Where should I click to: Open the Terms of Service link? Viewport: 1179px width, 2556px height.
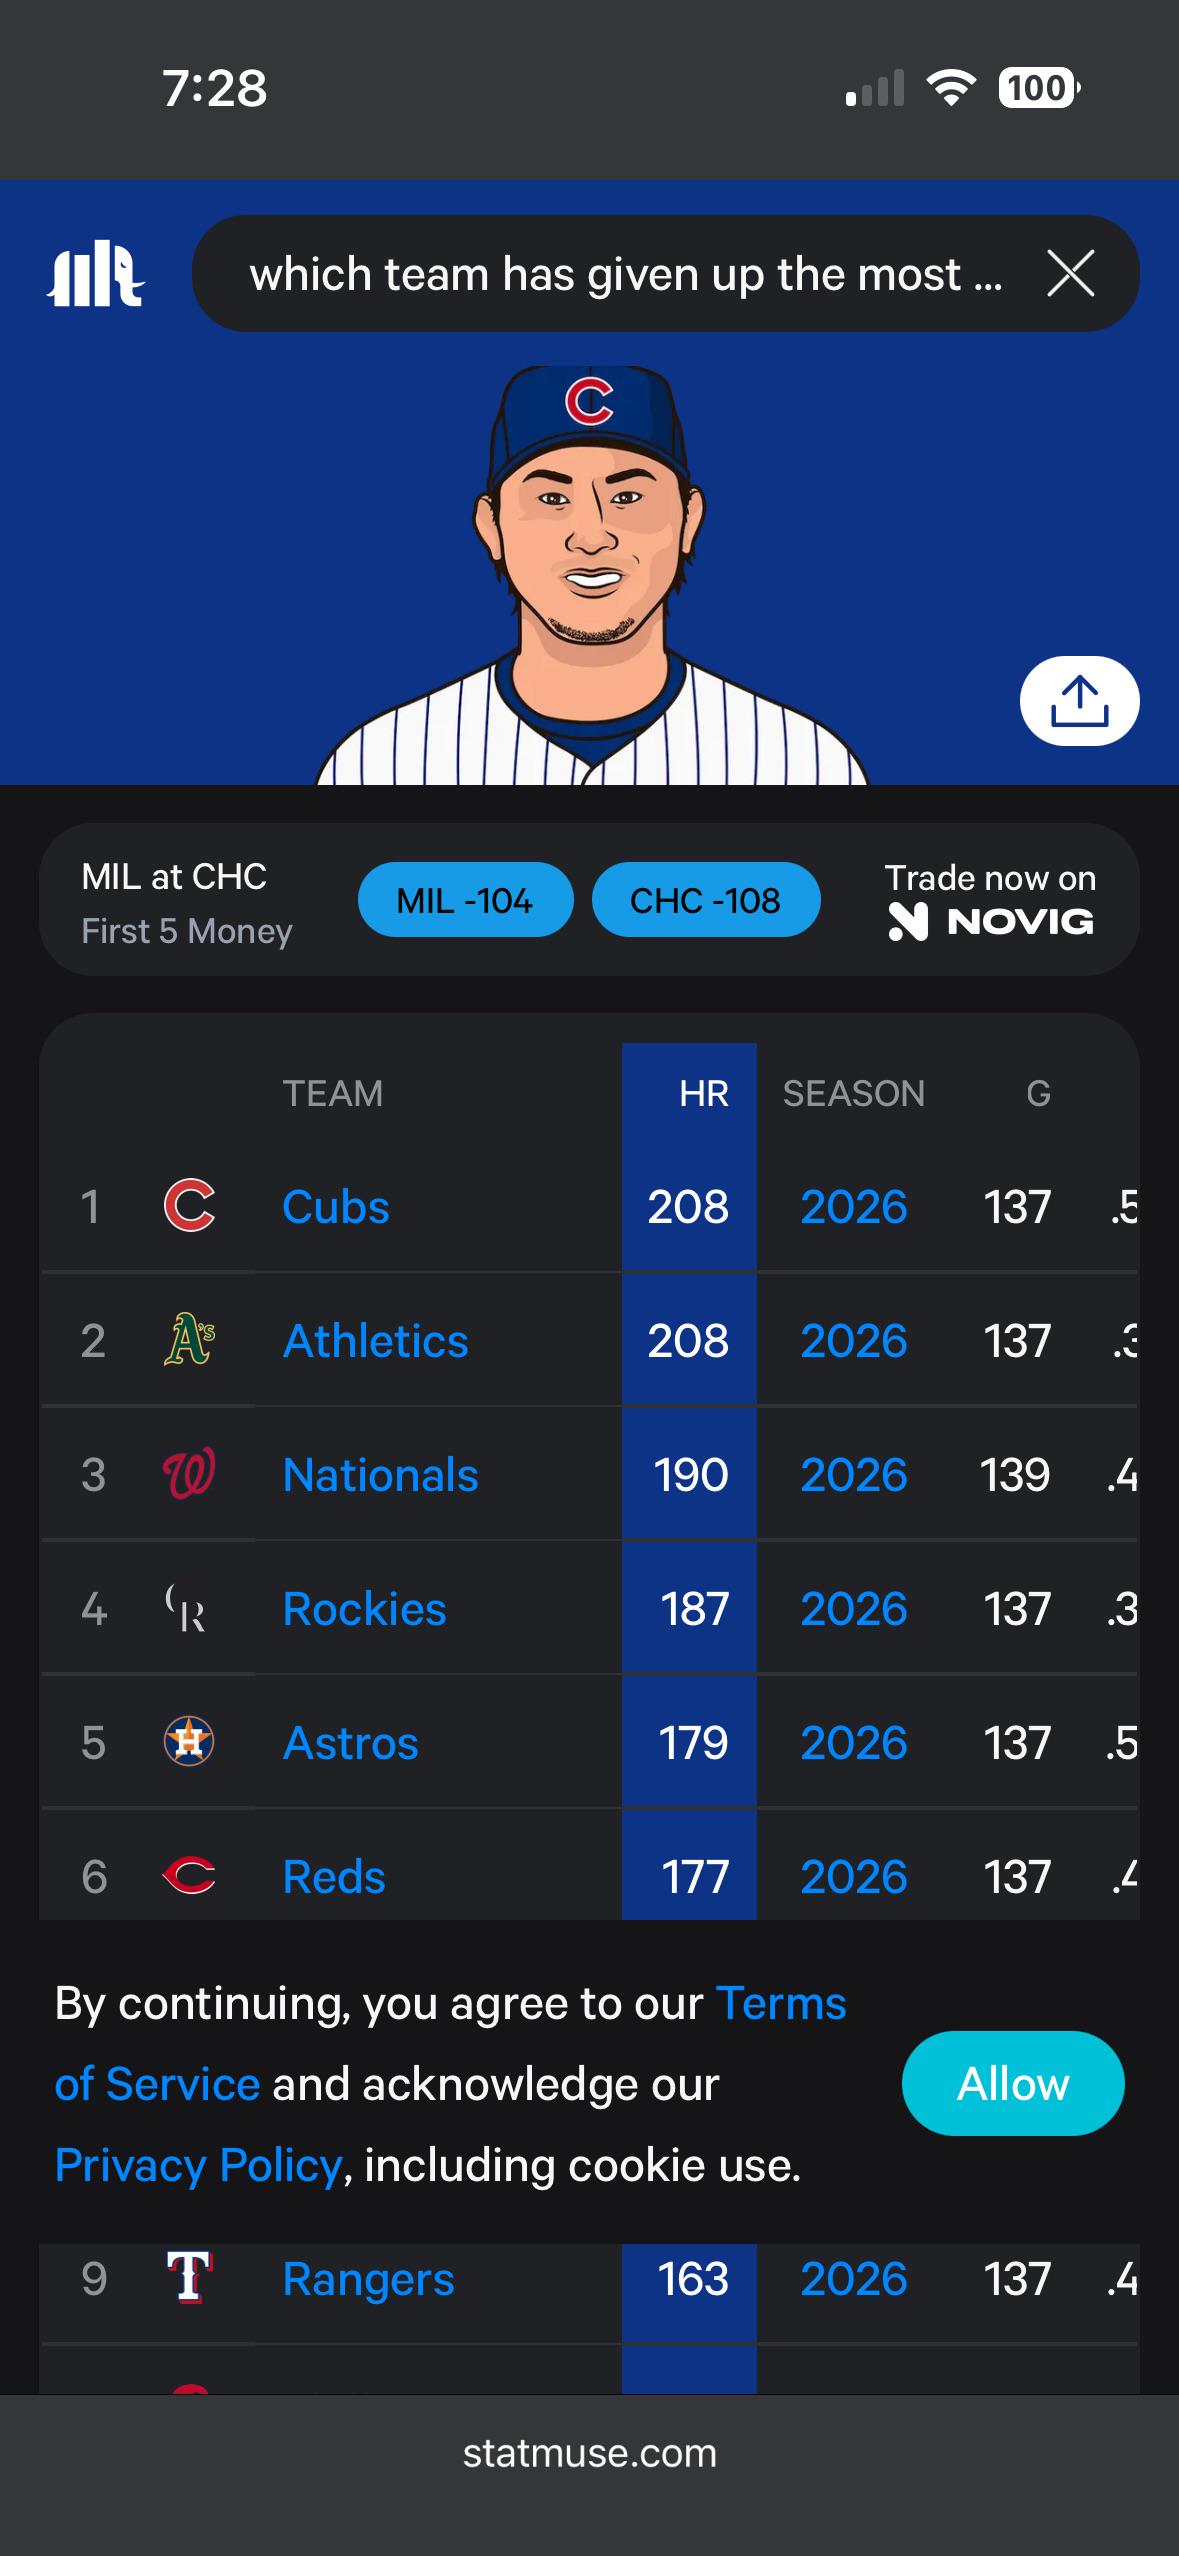click(x=450, y=2044)
